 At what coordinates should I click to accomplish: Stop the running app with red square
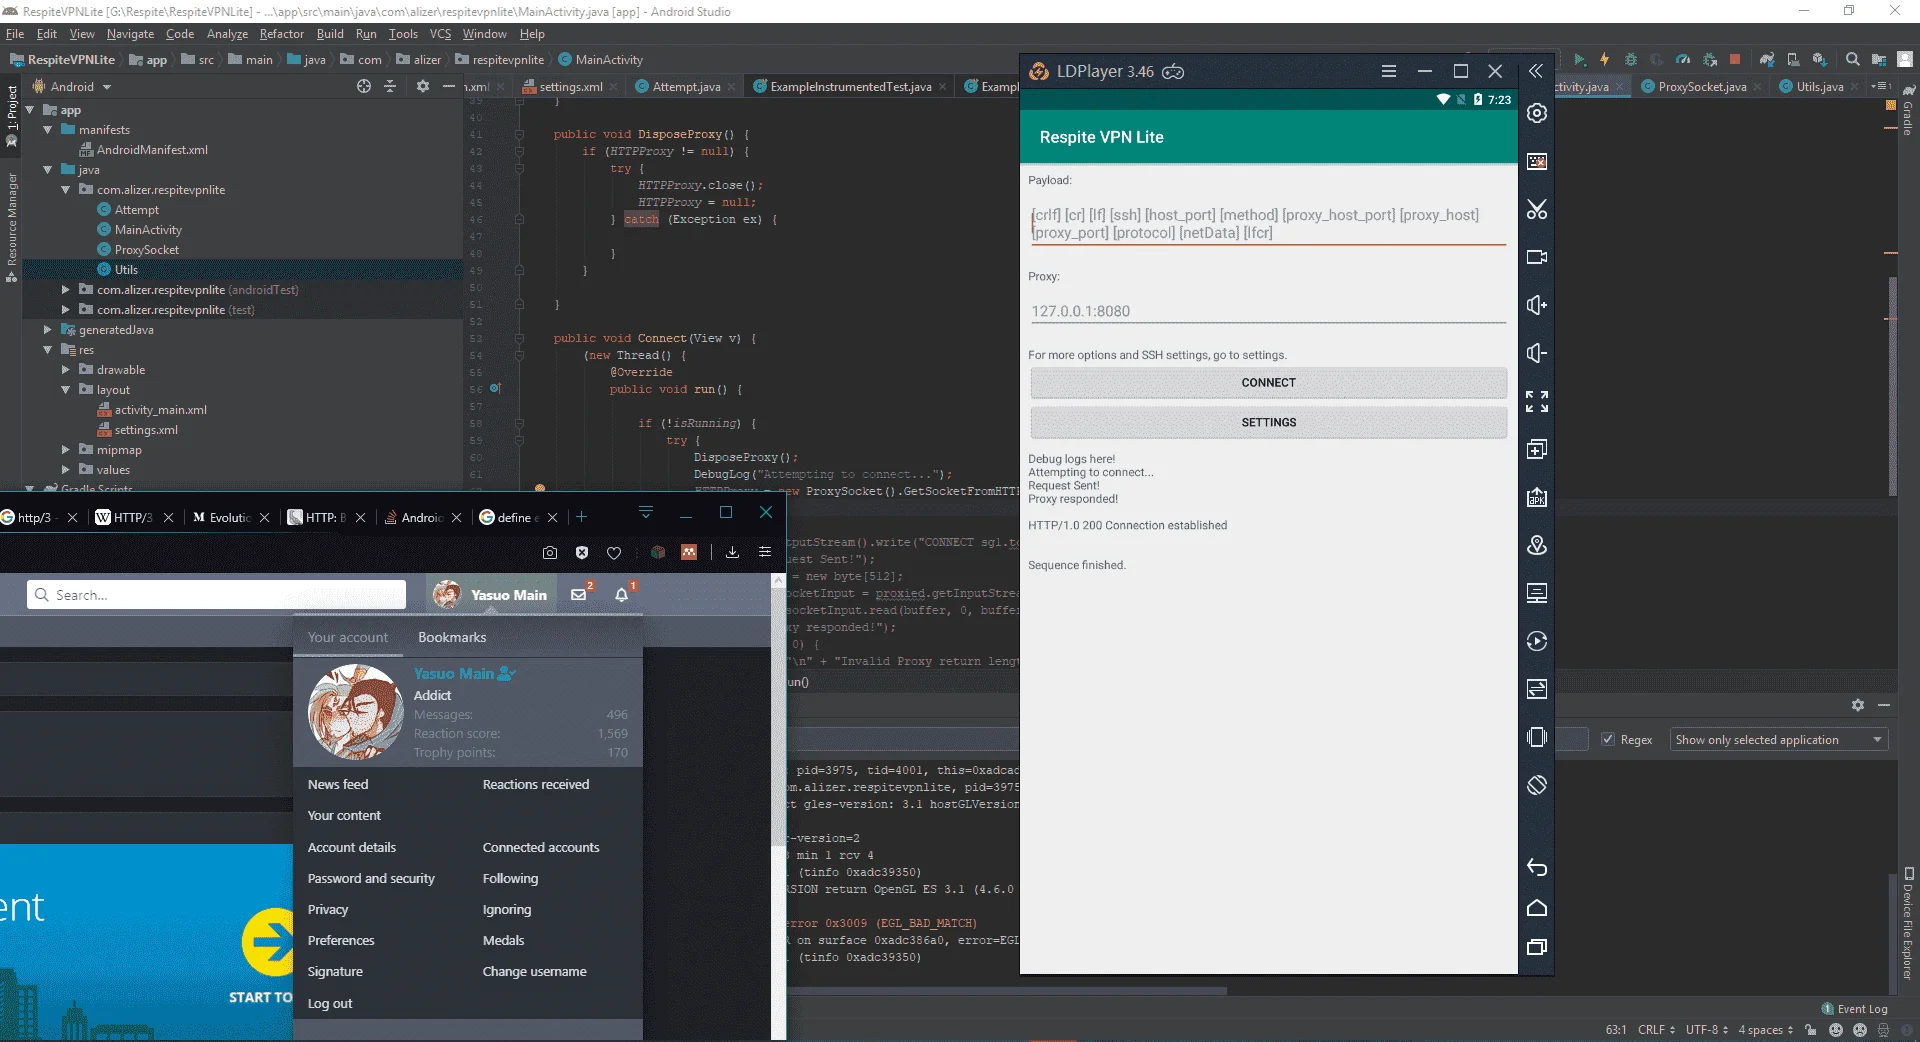(x=1735, y=60)
